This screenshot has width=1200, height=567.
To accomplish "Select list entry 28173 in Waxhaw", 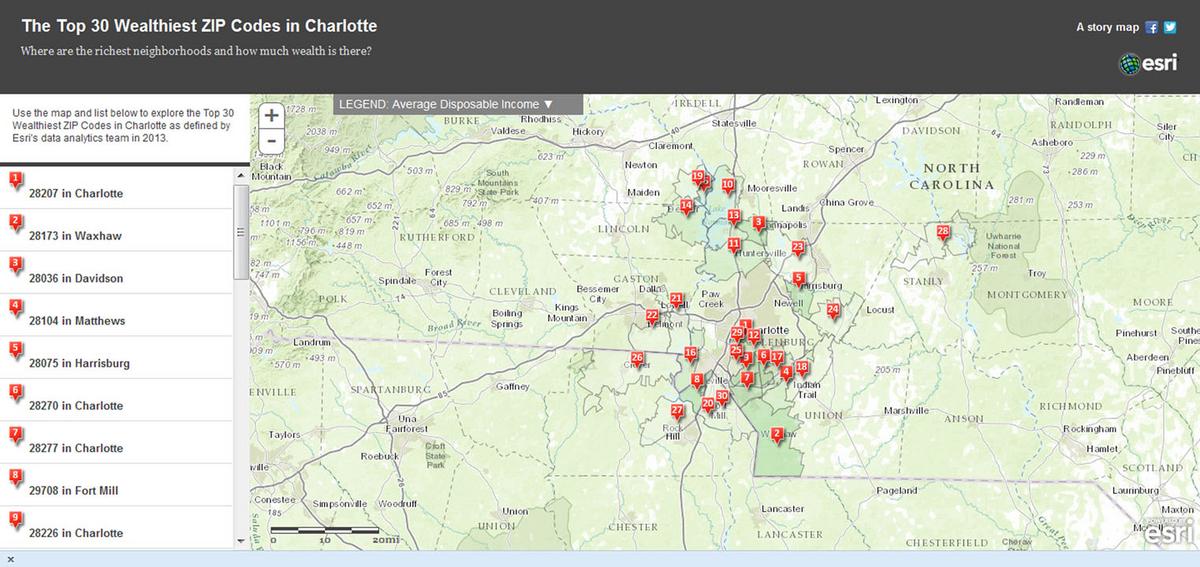I will 117,230.
